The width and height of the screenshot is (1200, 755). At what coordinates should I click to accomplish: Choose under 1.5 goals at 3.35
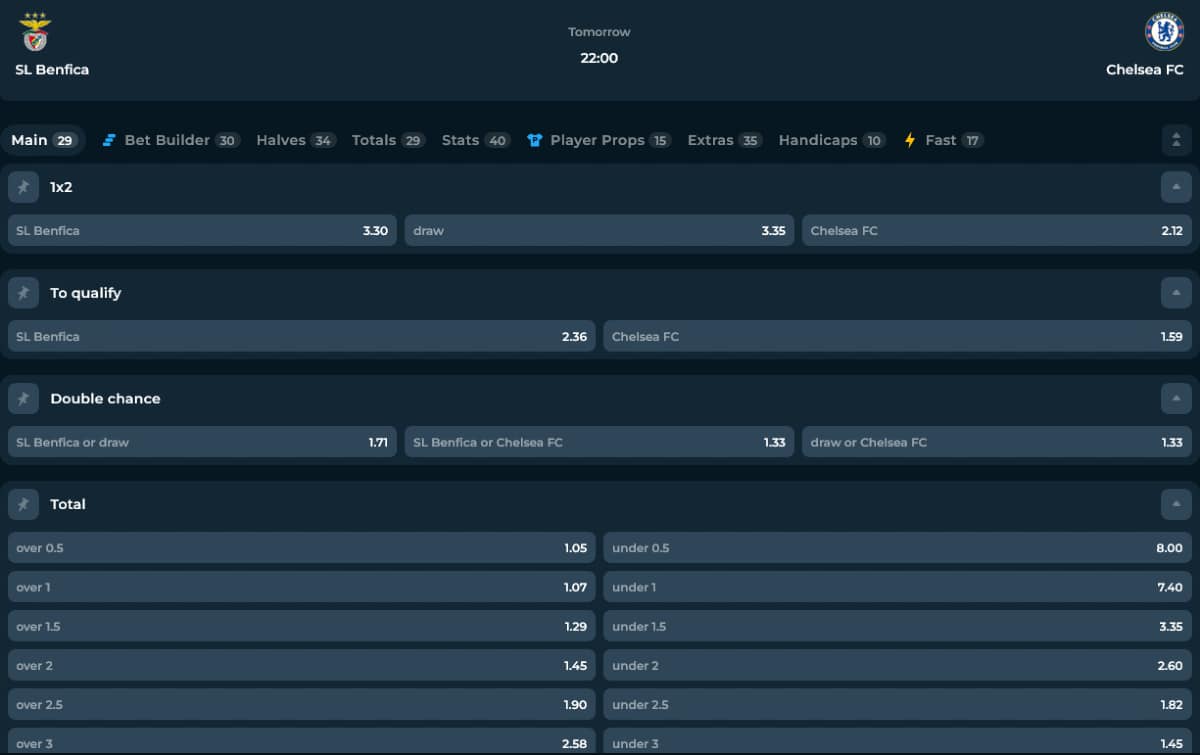point(898,626)
